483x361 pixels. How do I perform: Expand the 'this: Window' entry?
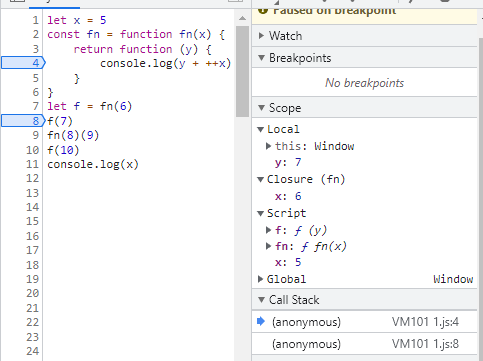point(268,146)
